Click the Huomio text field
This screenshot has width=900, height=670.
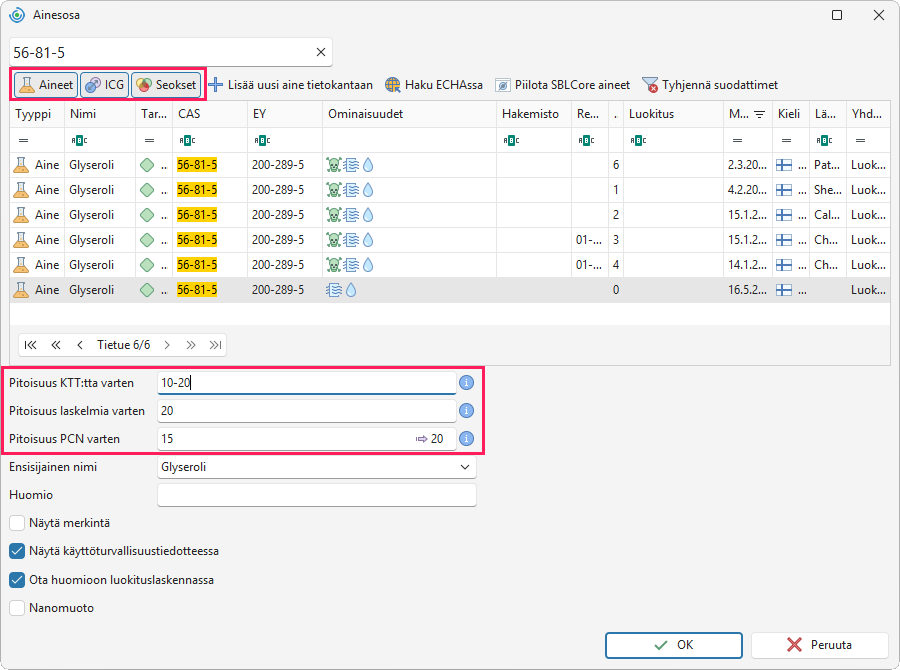[x=317, y=495]
